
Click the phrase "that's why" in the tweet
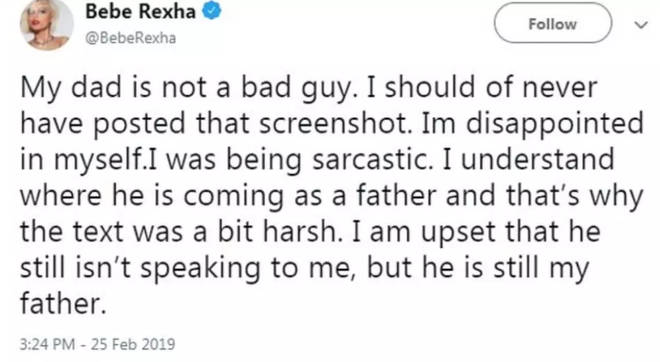pos(575,197)
